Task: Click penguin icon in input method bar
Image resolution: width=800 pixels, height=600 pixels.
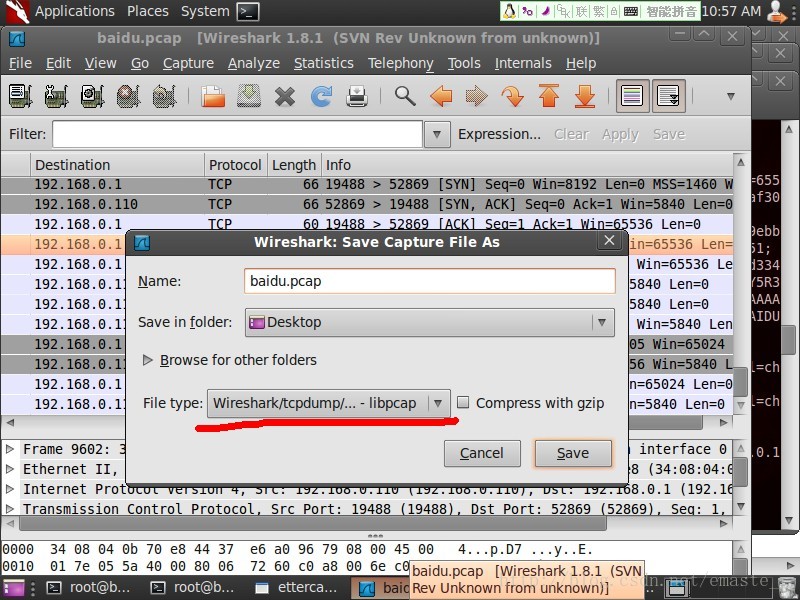Action: [509, 11]
